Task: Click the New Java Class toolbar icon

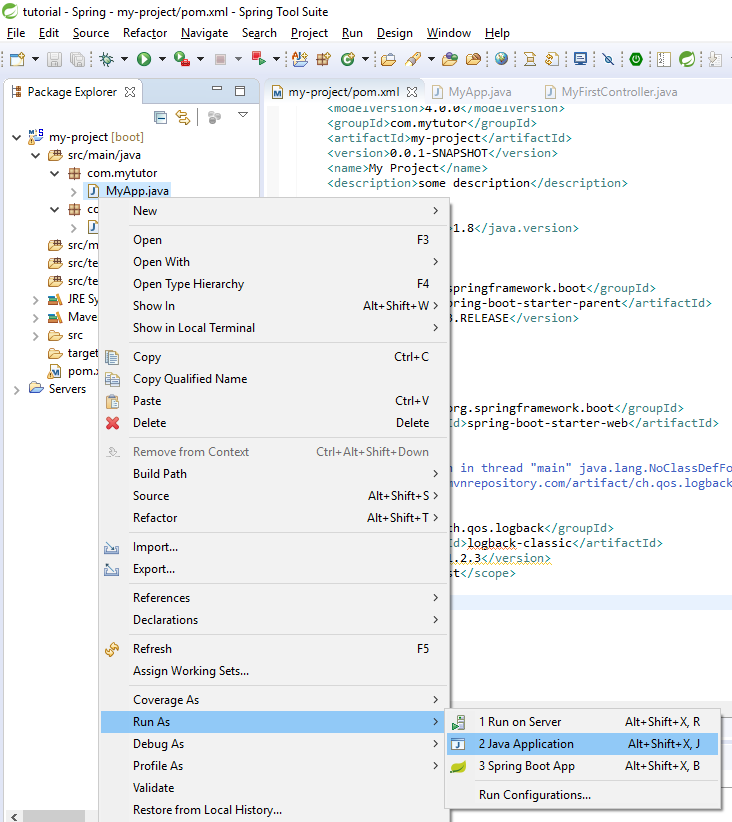Action: tap(347, 59)
